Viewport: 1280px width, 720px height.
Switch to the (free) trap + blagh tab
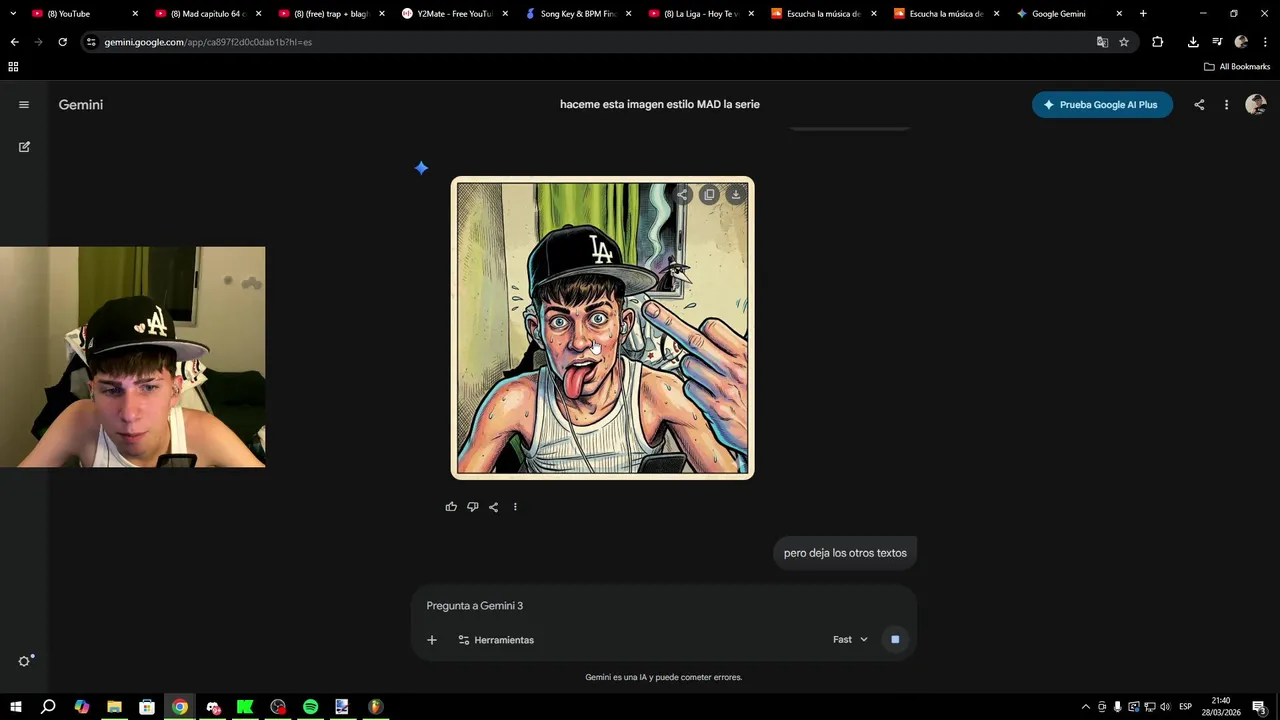click(331, 14)
